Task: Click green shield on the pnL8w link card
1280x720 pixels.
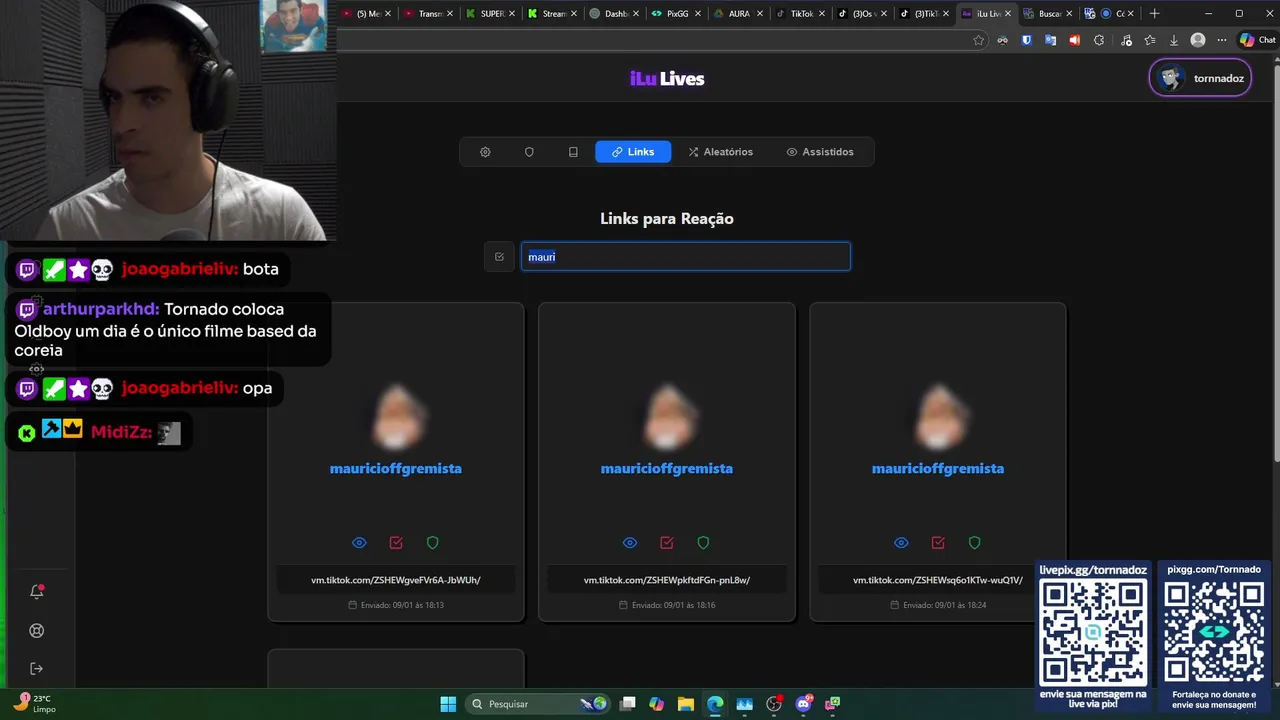Action: (x=704, y=543)
